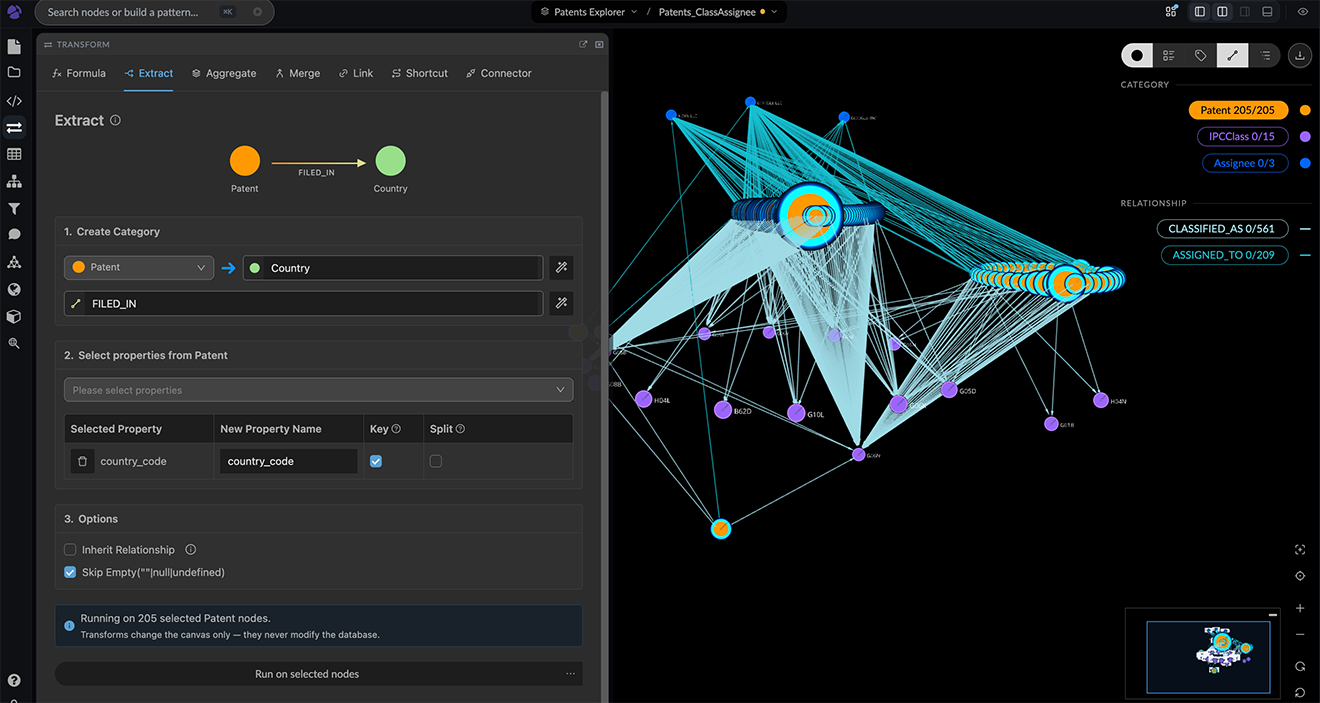Viewport: 1320px width, 703px height.
Task: Open the file icon in left sidebar
Action: pyautogui.click(x=14, y=47)
